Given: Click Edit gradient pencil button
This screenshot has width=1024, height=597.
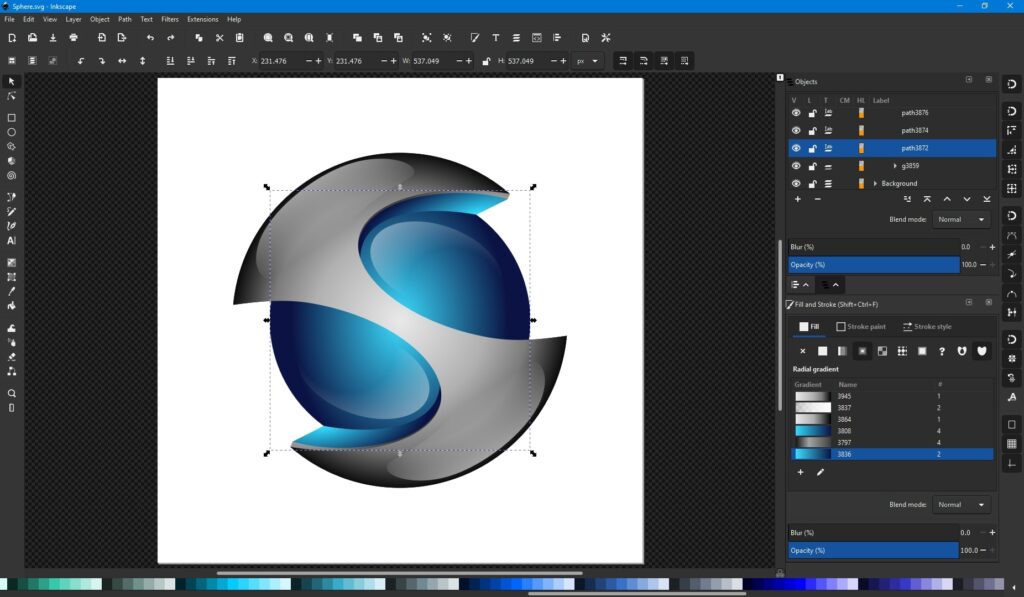Looking at the screenshot, I should (x=820, y=472).
